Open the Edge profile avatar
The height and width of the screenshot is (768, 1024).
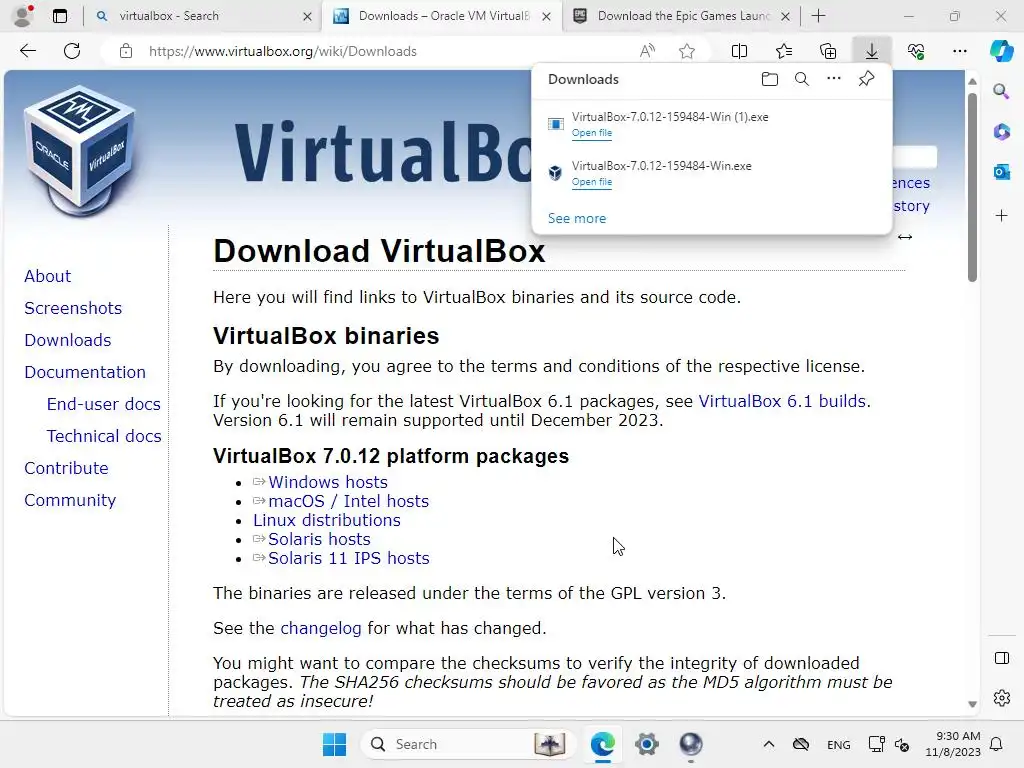tap(23, 16)
